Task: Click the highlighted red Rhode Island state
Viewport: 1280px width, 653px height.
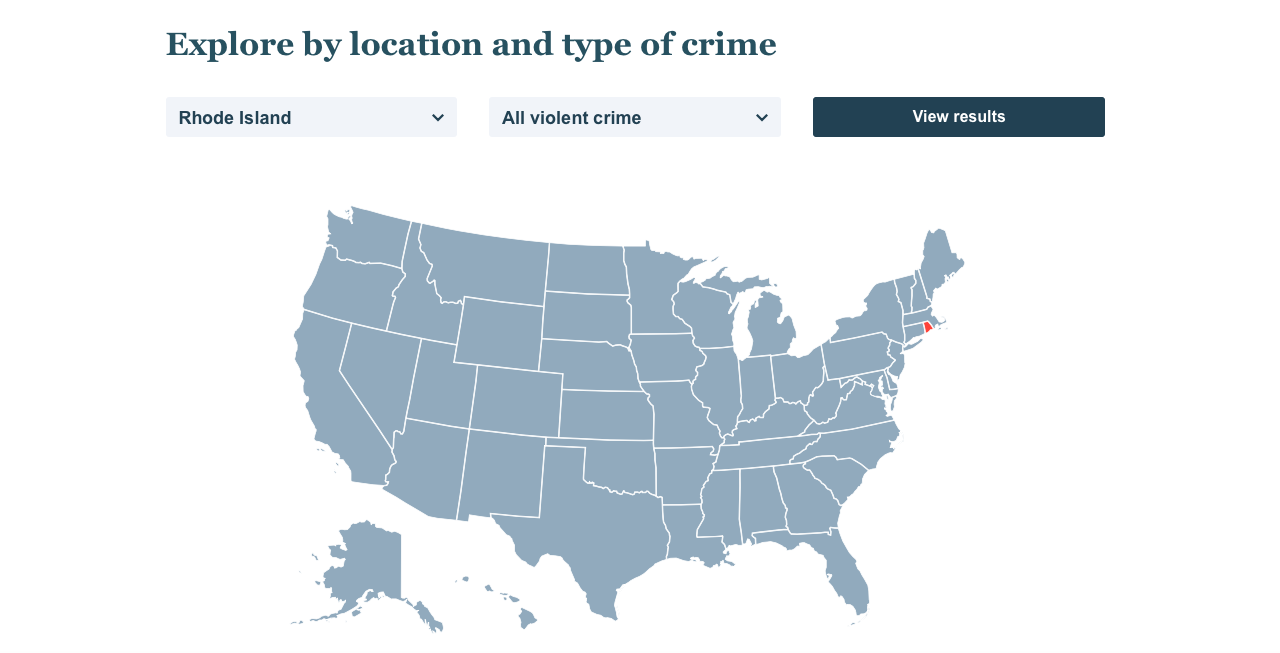Action: [927, 325]
